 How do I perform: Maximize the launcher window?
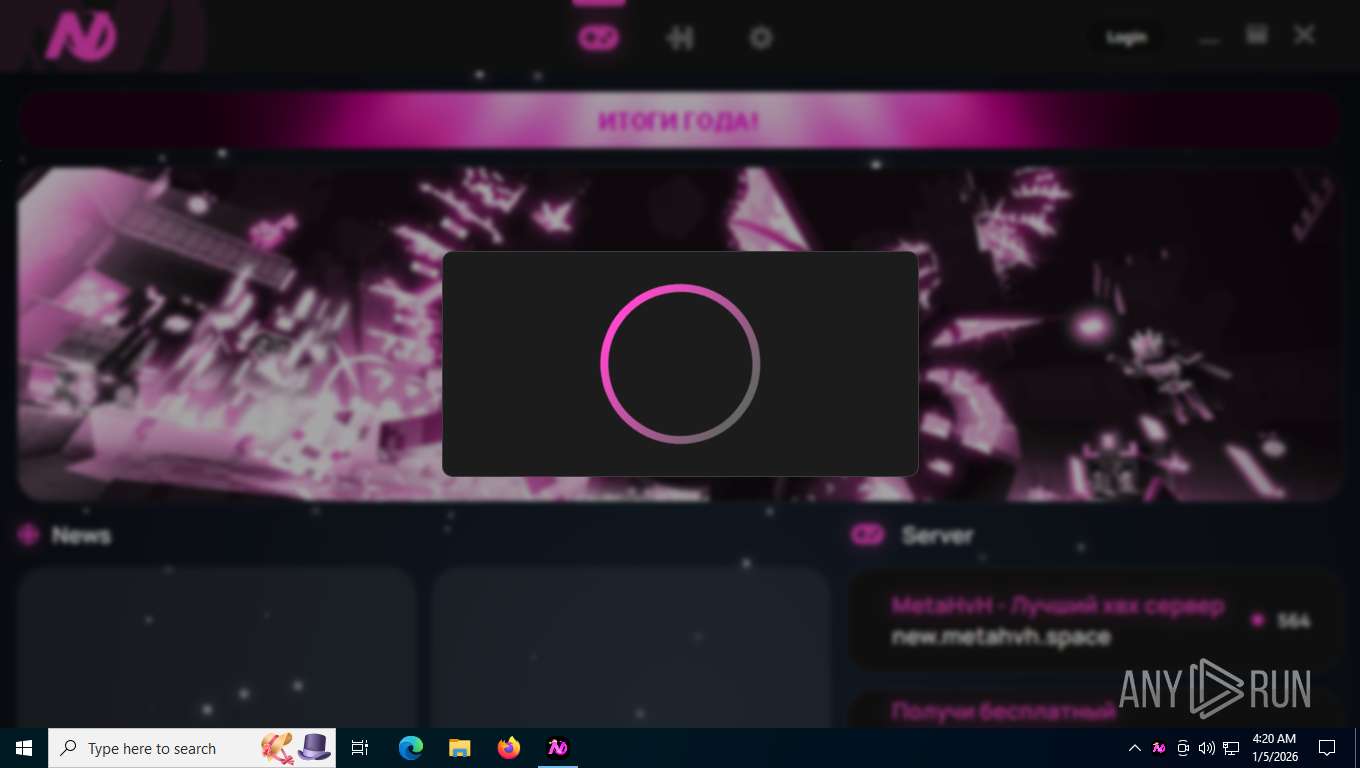pos(1257,36)
